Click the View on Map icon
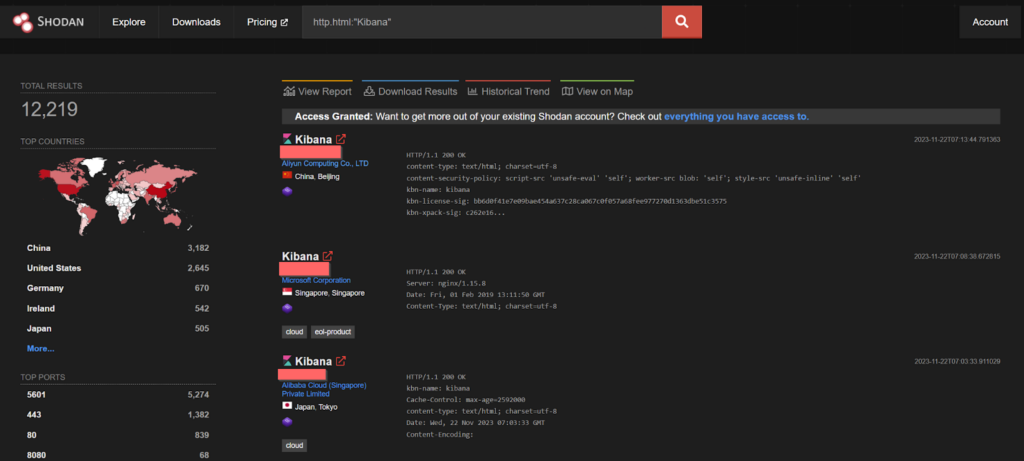Screen dimensions: 1024x461 coord(567,91)
